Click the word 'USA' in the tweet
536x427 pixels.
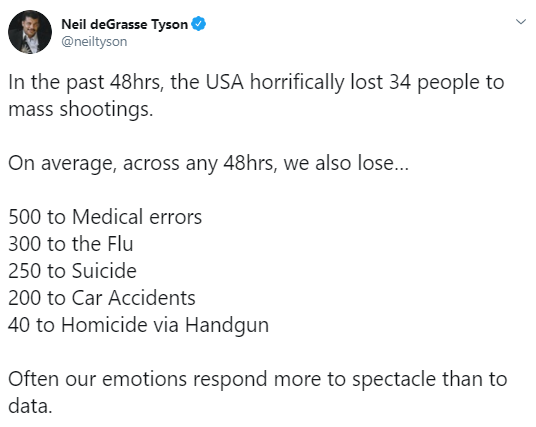(225, 82)
